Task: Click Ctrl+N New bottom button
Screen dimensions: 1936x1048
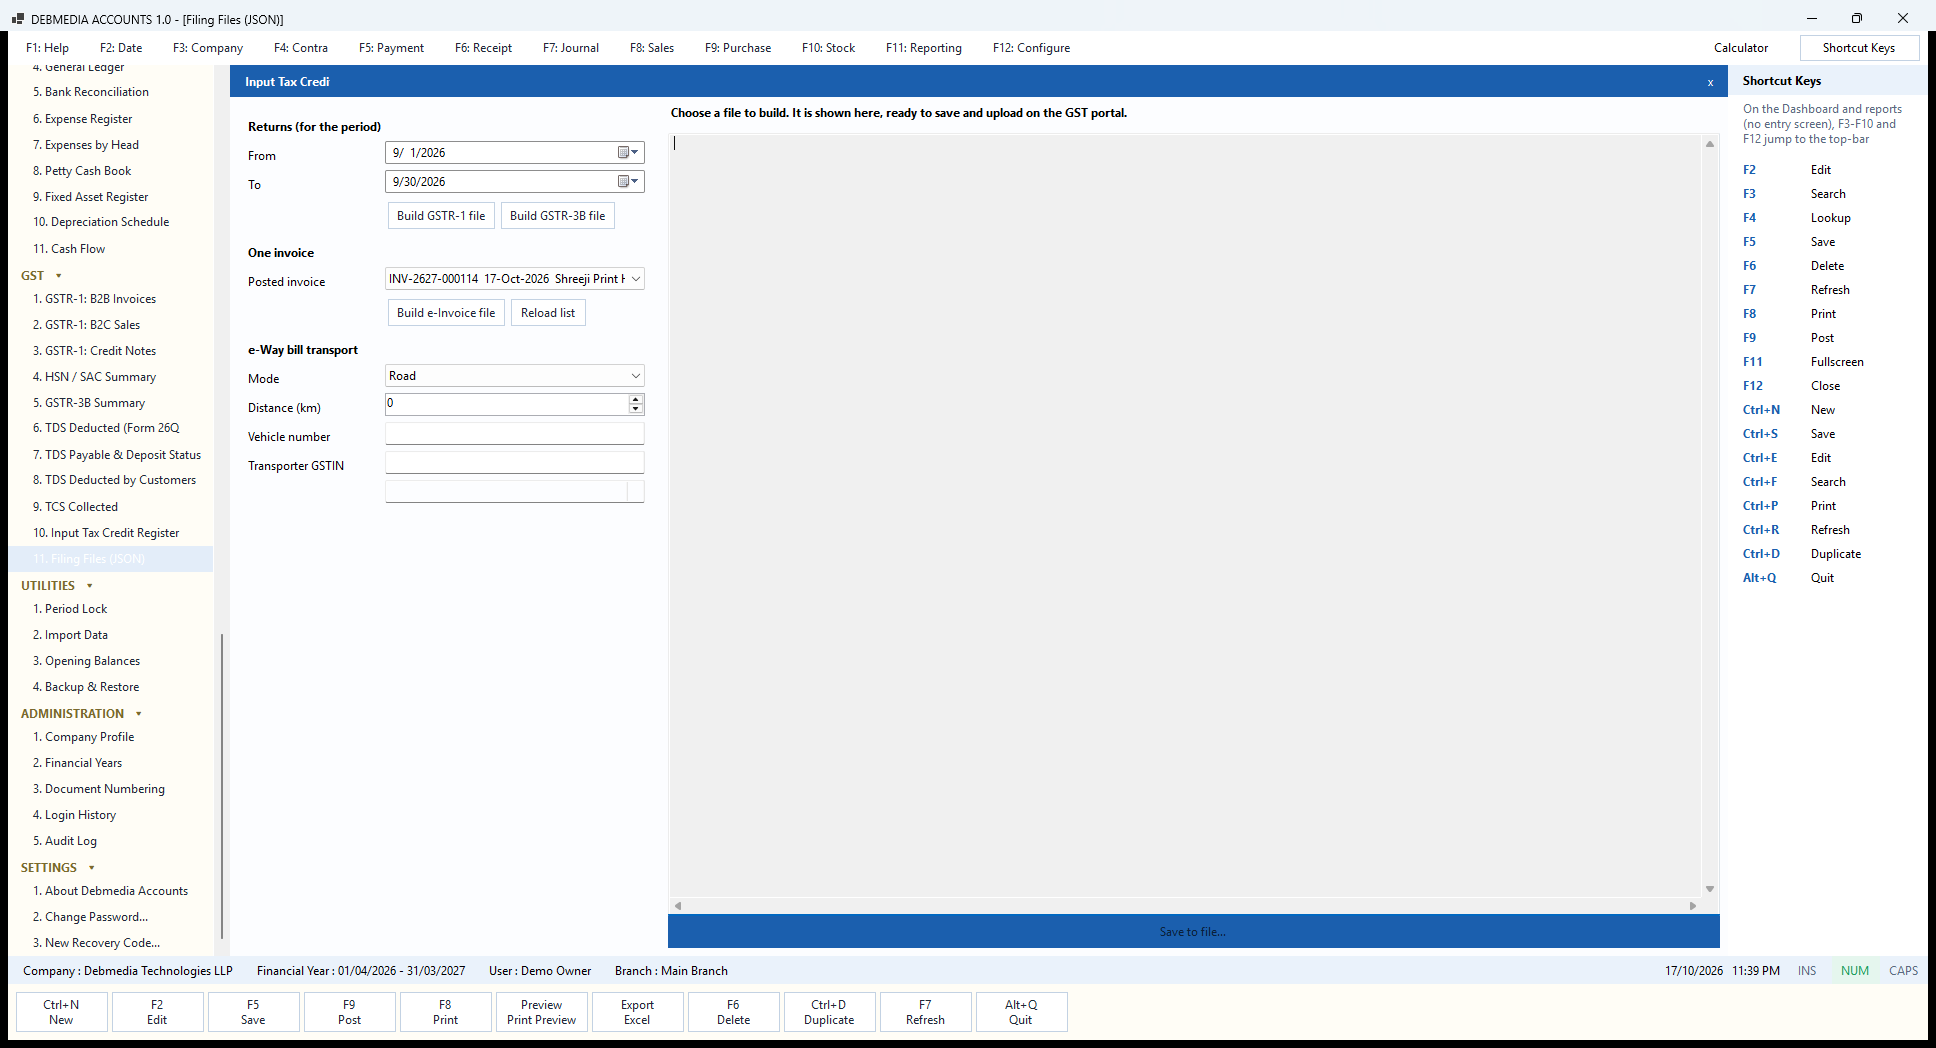Action: click(x=61, y=1012)
